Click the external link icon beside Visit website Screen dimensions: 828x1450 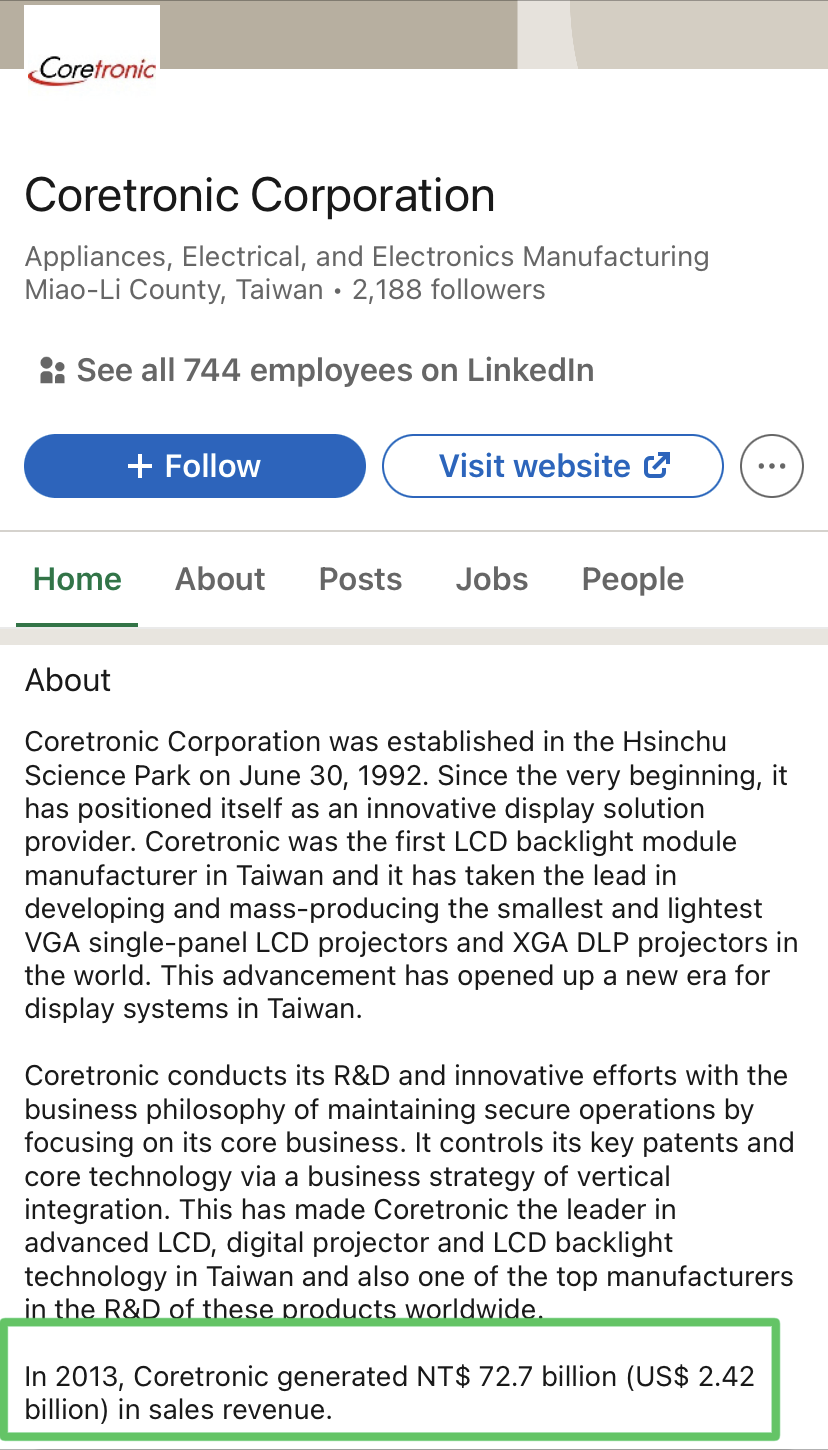(656, 465)
